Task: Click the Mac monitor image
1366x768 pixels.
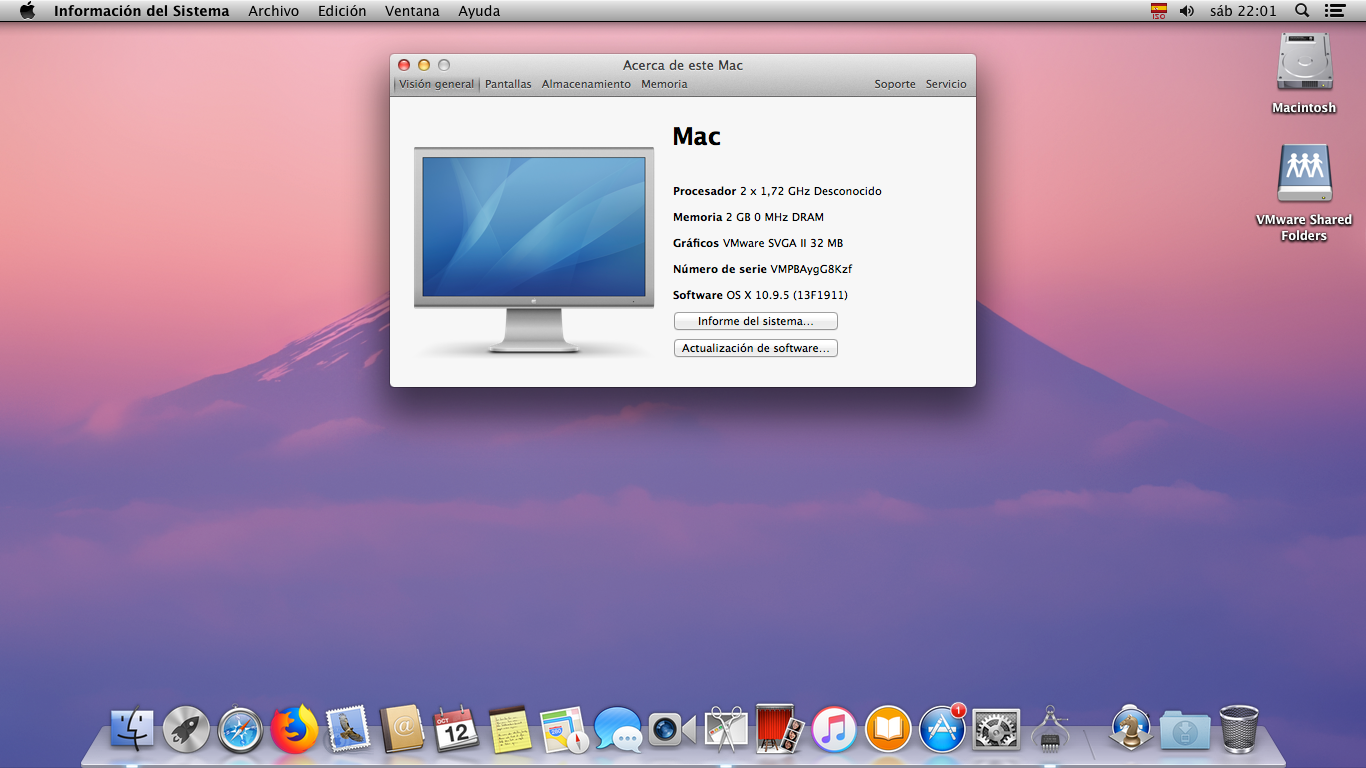Action: coord(534,250)
